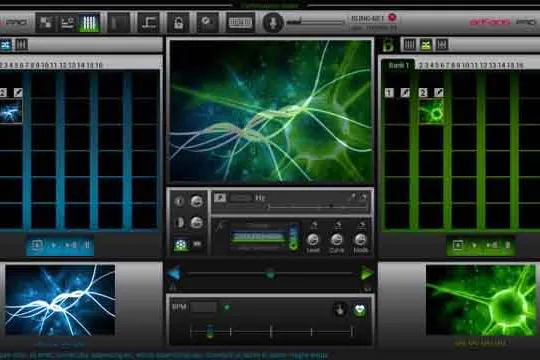Adjust the Mode knob

point(361,240)
